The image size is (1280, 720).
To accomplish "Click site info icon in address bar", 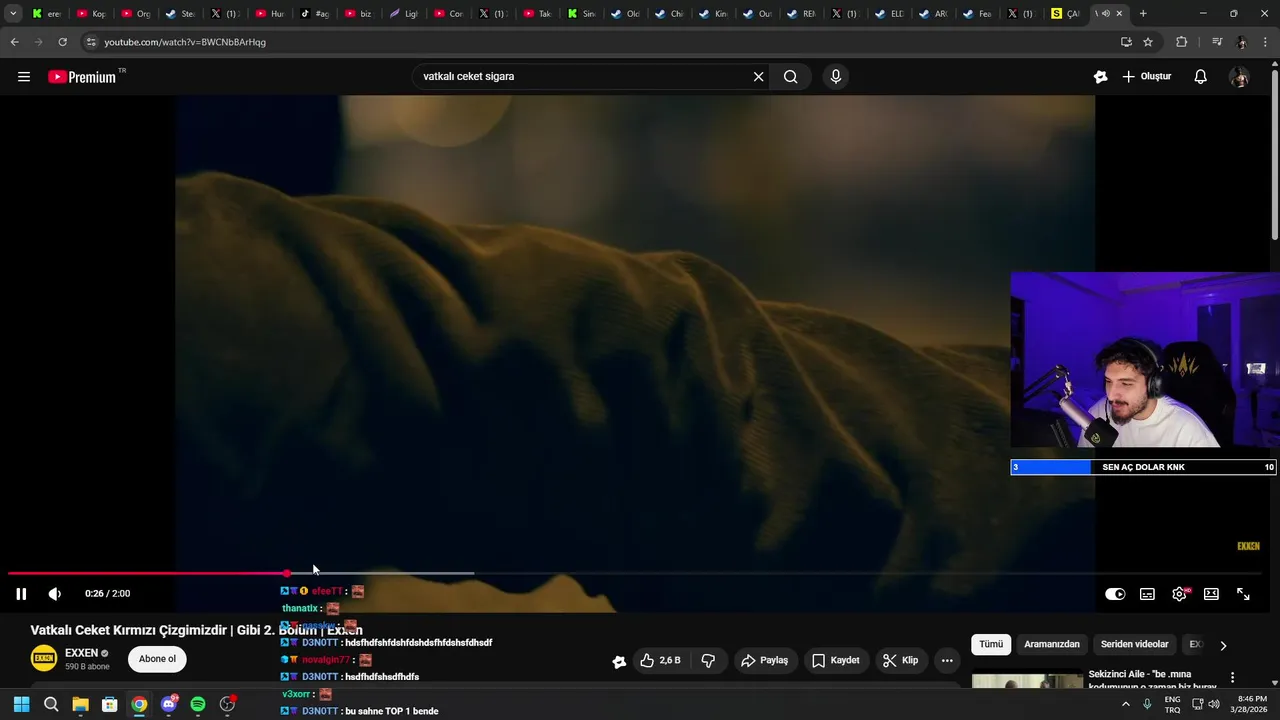I will tap(91, 42).
